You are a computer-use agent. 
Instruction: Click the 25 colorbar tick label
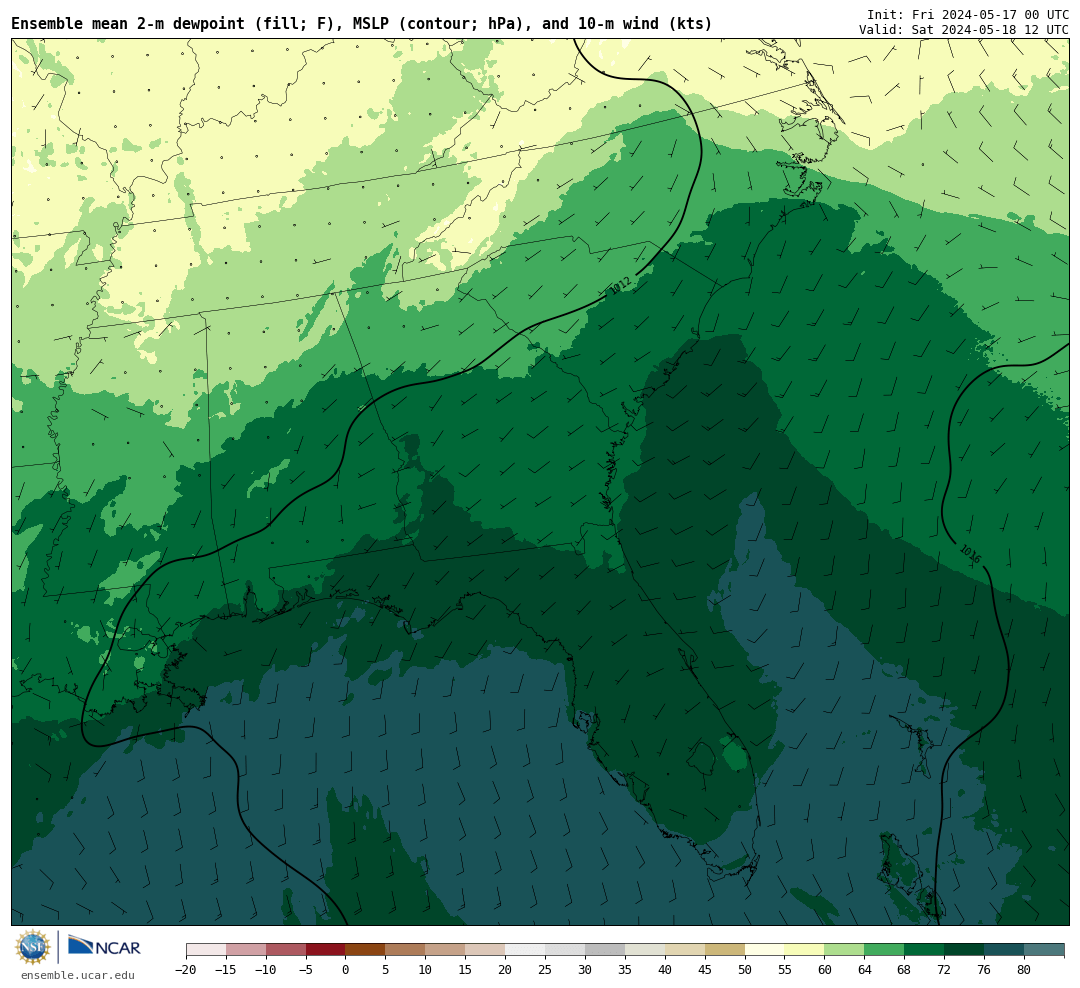545,969
